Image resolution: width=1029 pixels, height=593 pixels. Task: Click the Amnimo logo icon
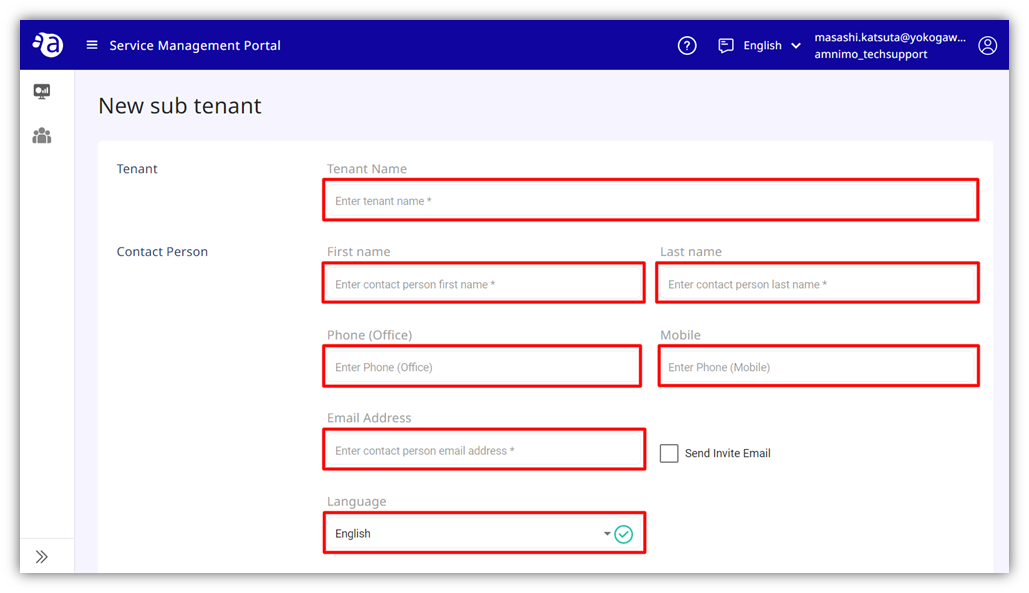click(x=48, y=45)
